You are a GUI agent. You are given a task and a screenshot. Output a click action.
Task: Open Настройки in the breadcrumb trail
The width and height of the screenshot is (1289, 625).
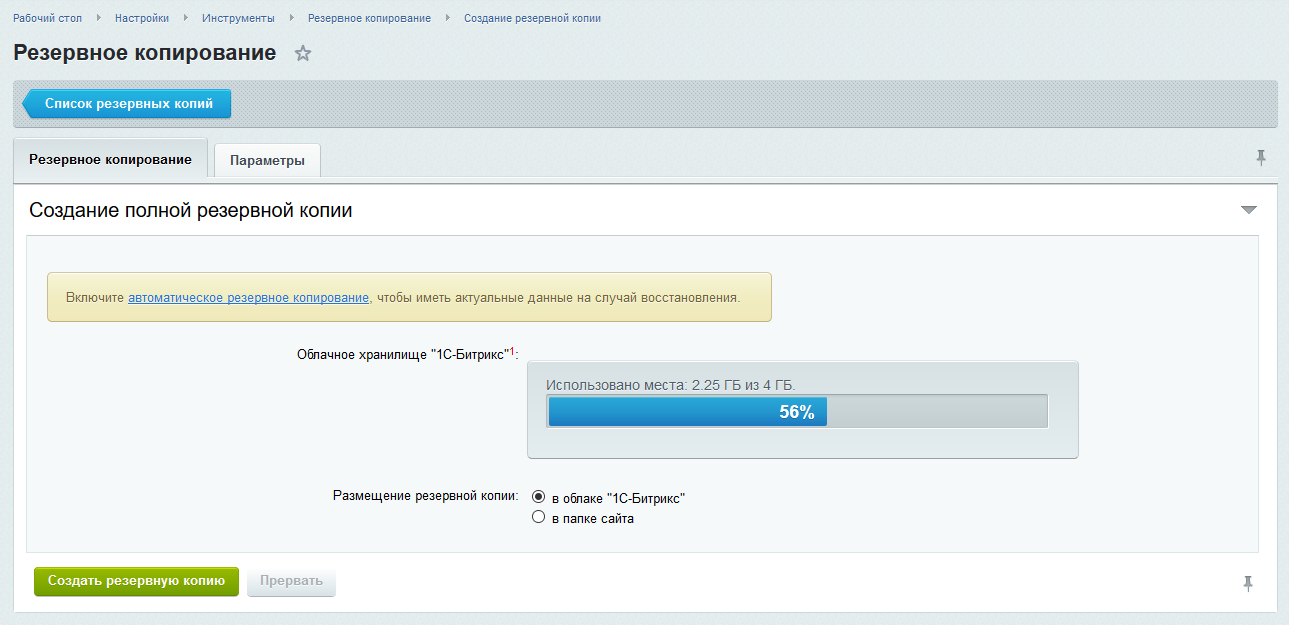[x=141, y=18]
